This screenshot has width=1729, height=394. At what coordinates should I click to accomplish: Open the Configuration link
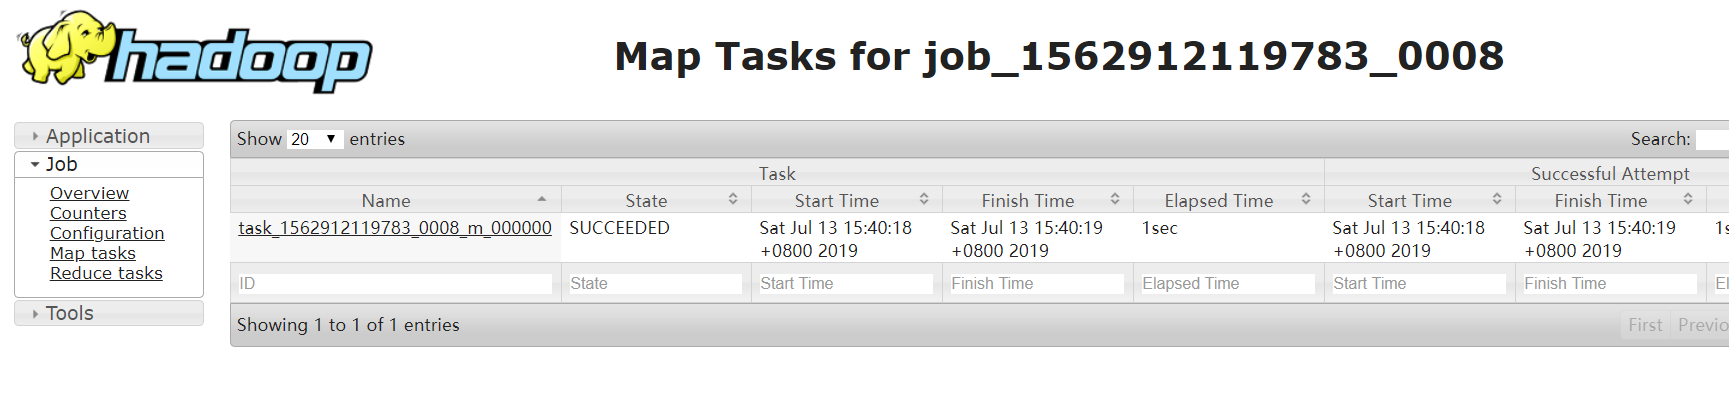[107, 233]
